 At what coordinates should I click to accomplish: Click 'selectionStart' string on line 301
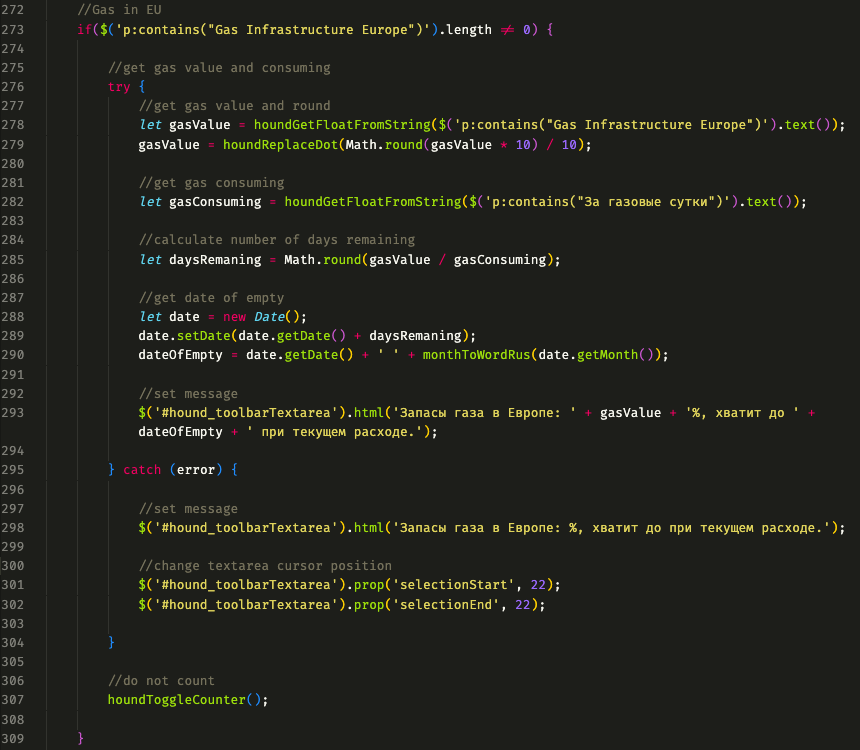453,585
